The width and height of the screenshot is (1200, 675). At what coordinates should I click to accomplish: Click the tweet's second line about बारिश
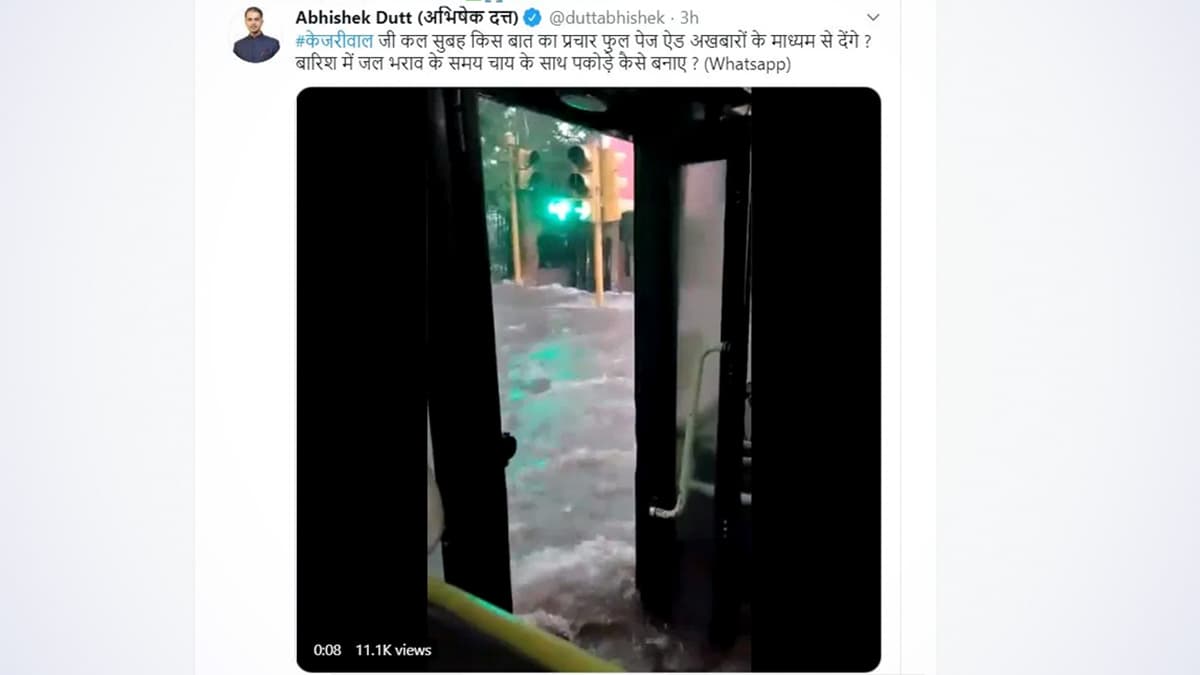pyautogui.click(x=544, y=65)
